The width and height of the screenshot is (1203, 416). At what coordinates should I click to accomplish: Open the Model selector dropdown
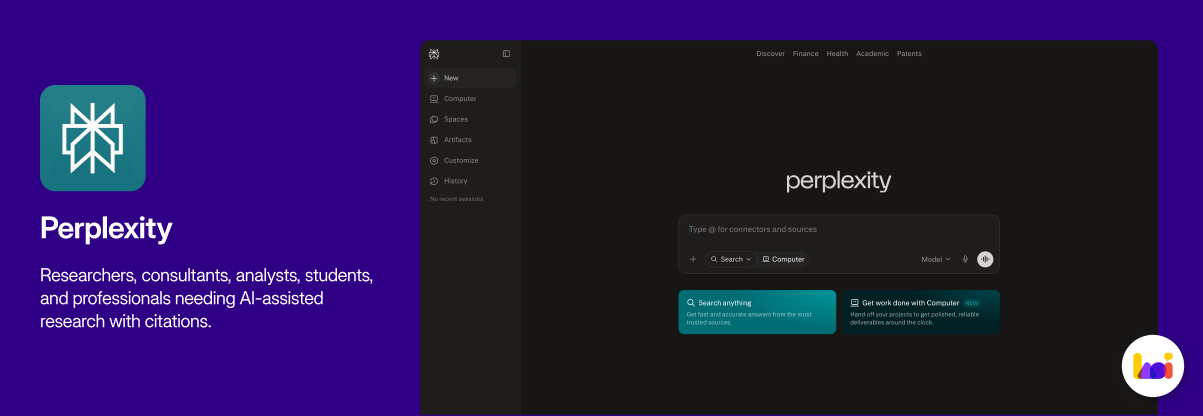point(936,259)
